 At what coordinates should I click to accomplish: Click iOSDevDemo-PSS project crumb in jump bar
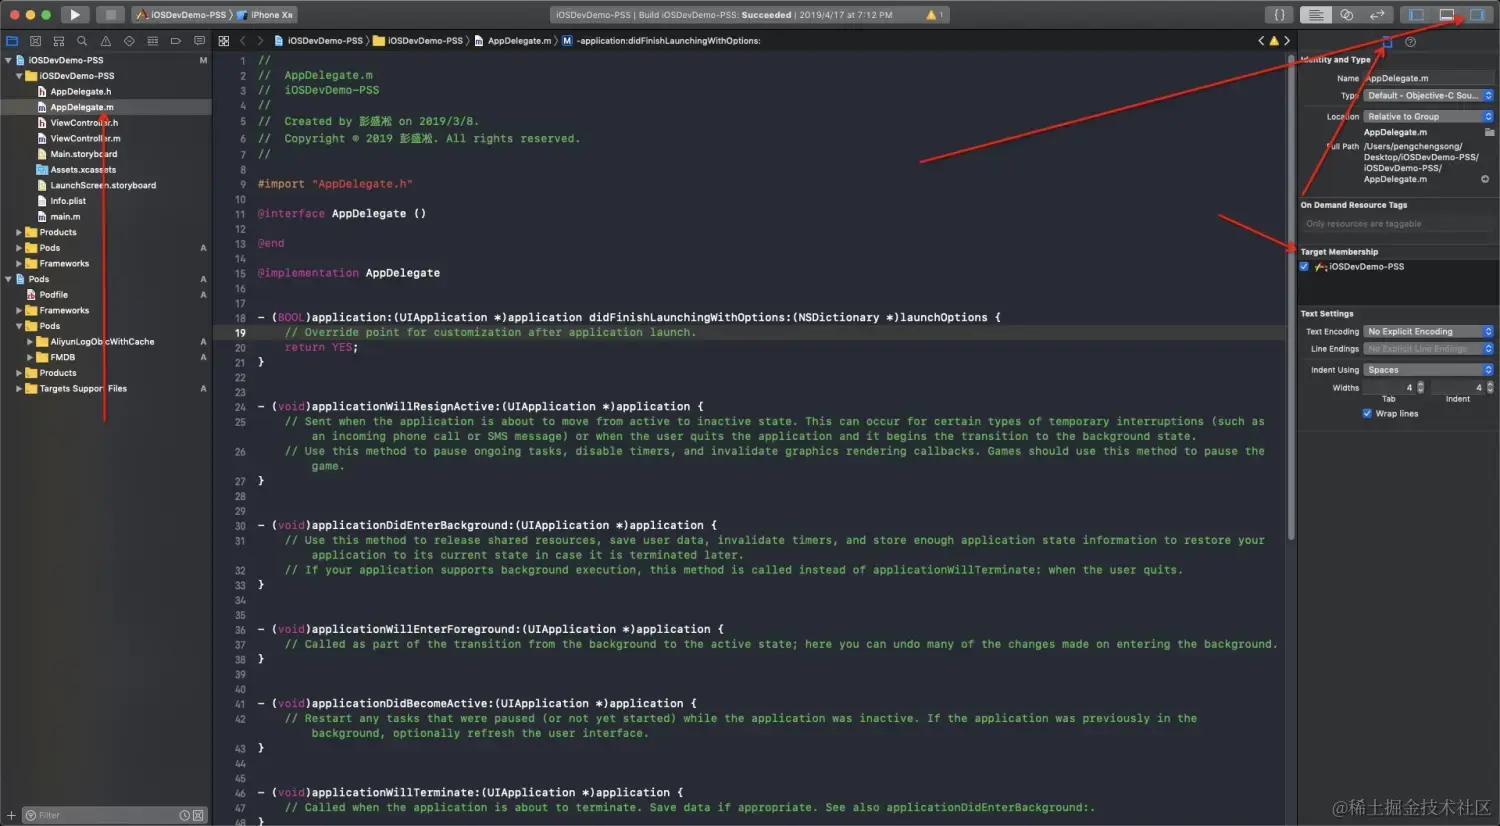[x=318, y=41]
